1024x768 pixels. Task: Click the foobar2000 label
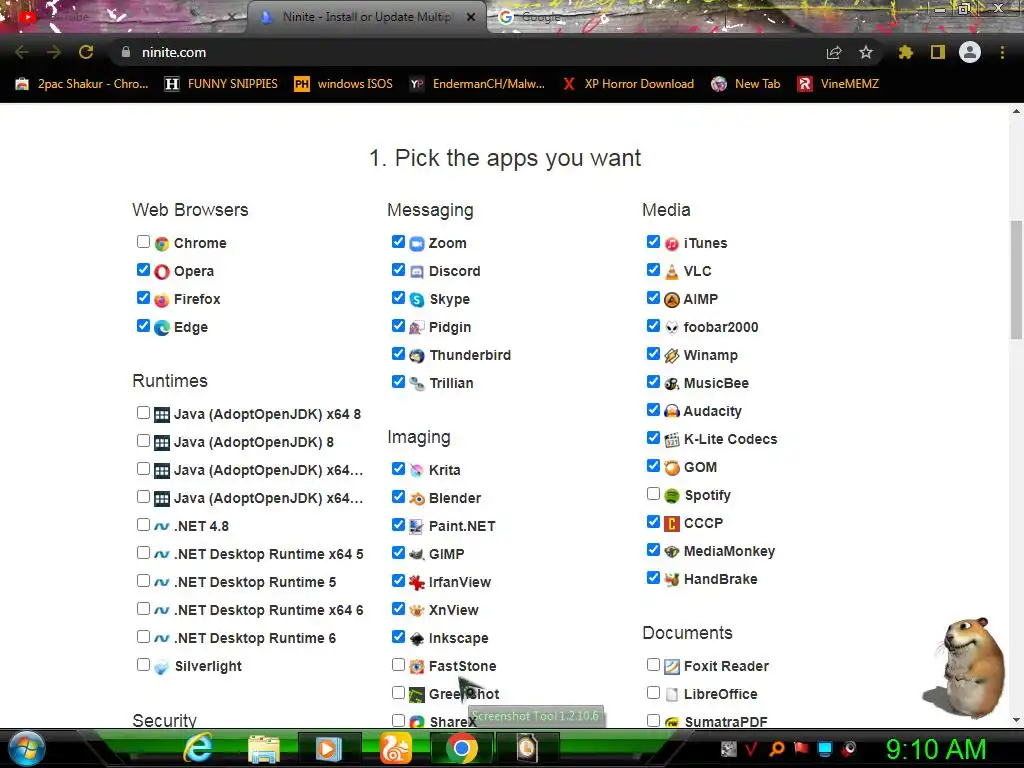(721, 327)
